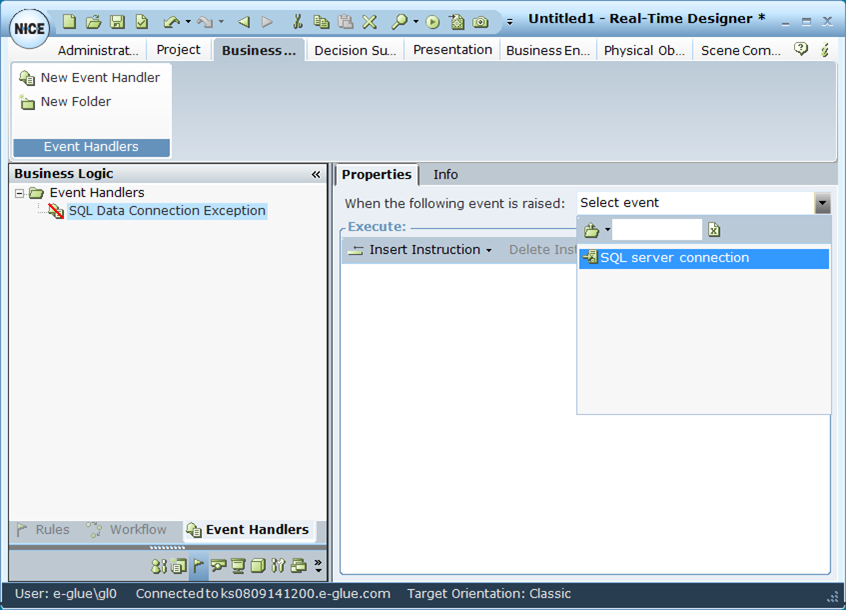Click the camera snapshot toolbar icon
The image size is (846, 610).
[x=481, y=21]
